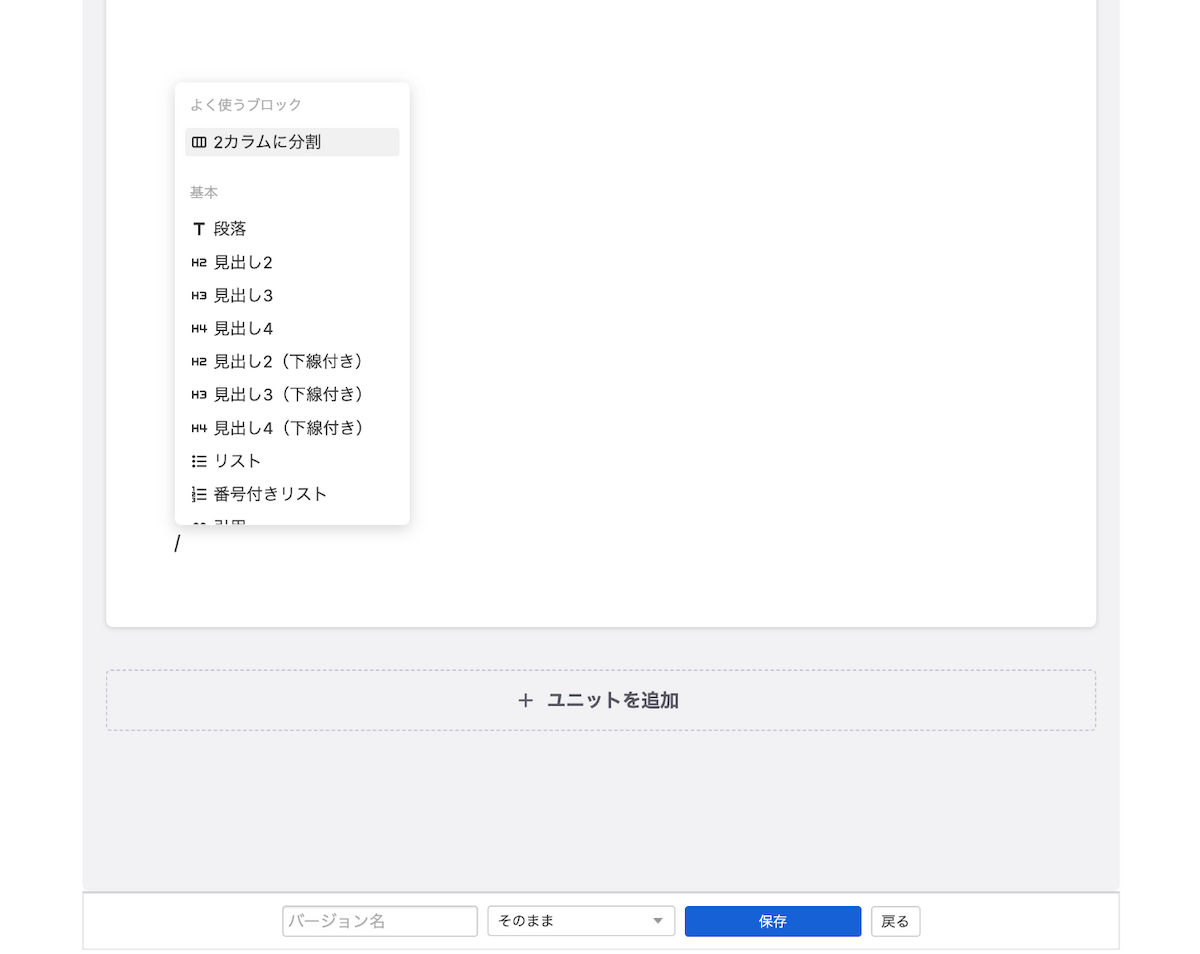Click the plus icon in ユニットを追加
Screen dimensions: 1200x954
tap(526, 700)
